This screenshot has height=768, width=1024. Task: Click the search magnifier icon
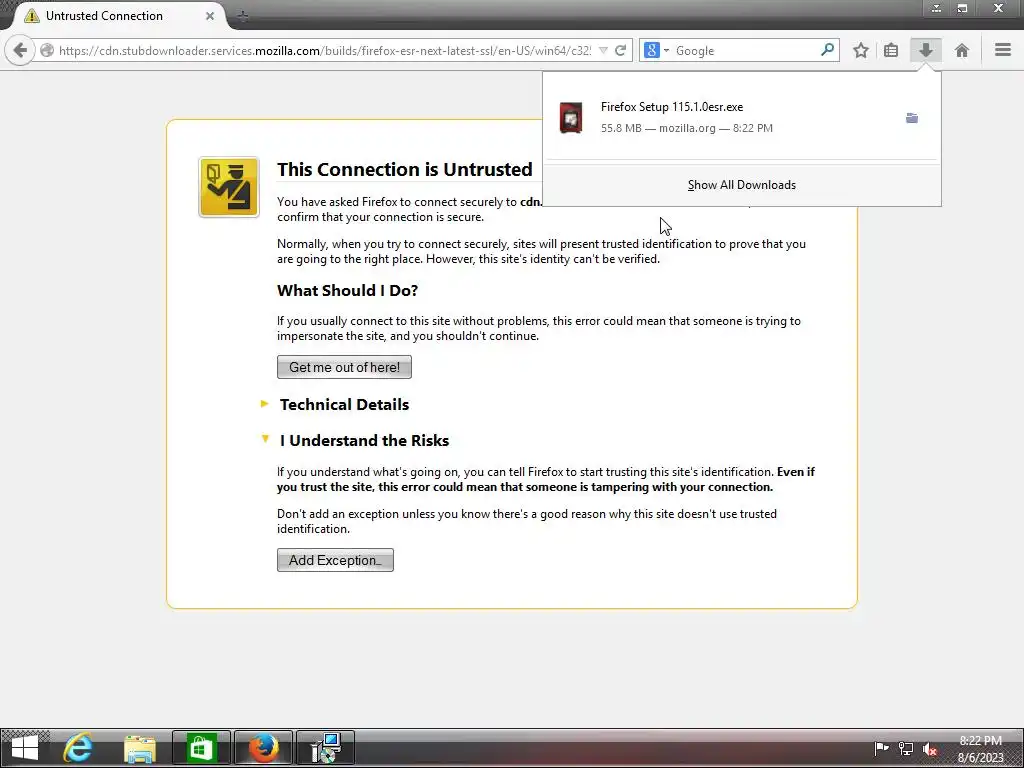pyautogui.click(x=827, y=50)
